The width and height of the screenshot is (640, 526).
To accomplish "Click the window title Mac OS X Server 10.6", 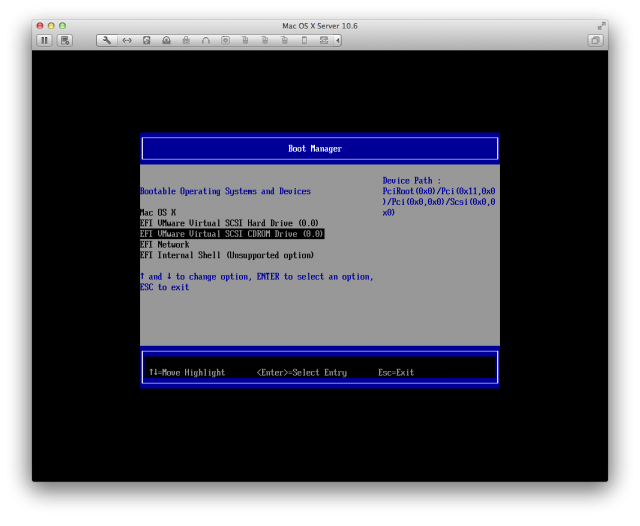I will [x=320, y=26].
